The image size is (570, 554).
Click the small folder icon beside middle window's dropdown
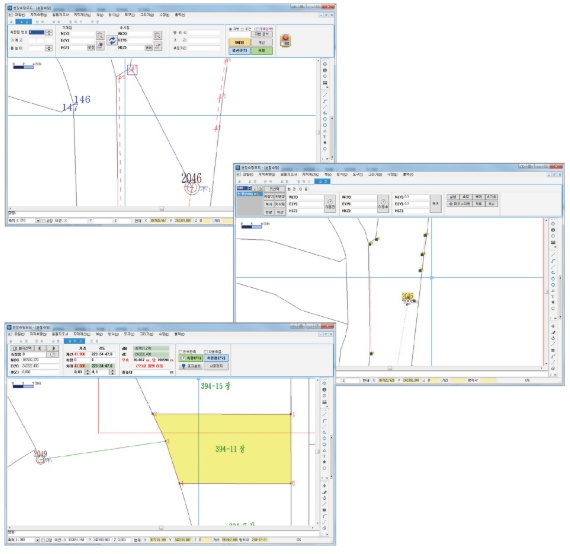click(260, 189)
